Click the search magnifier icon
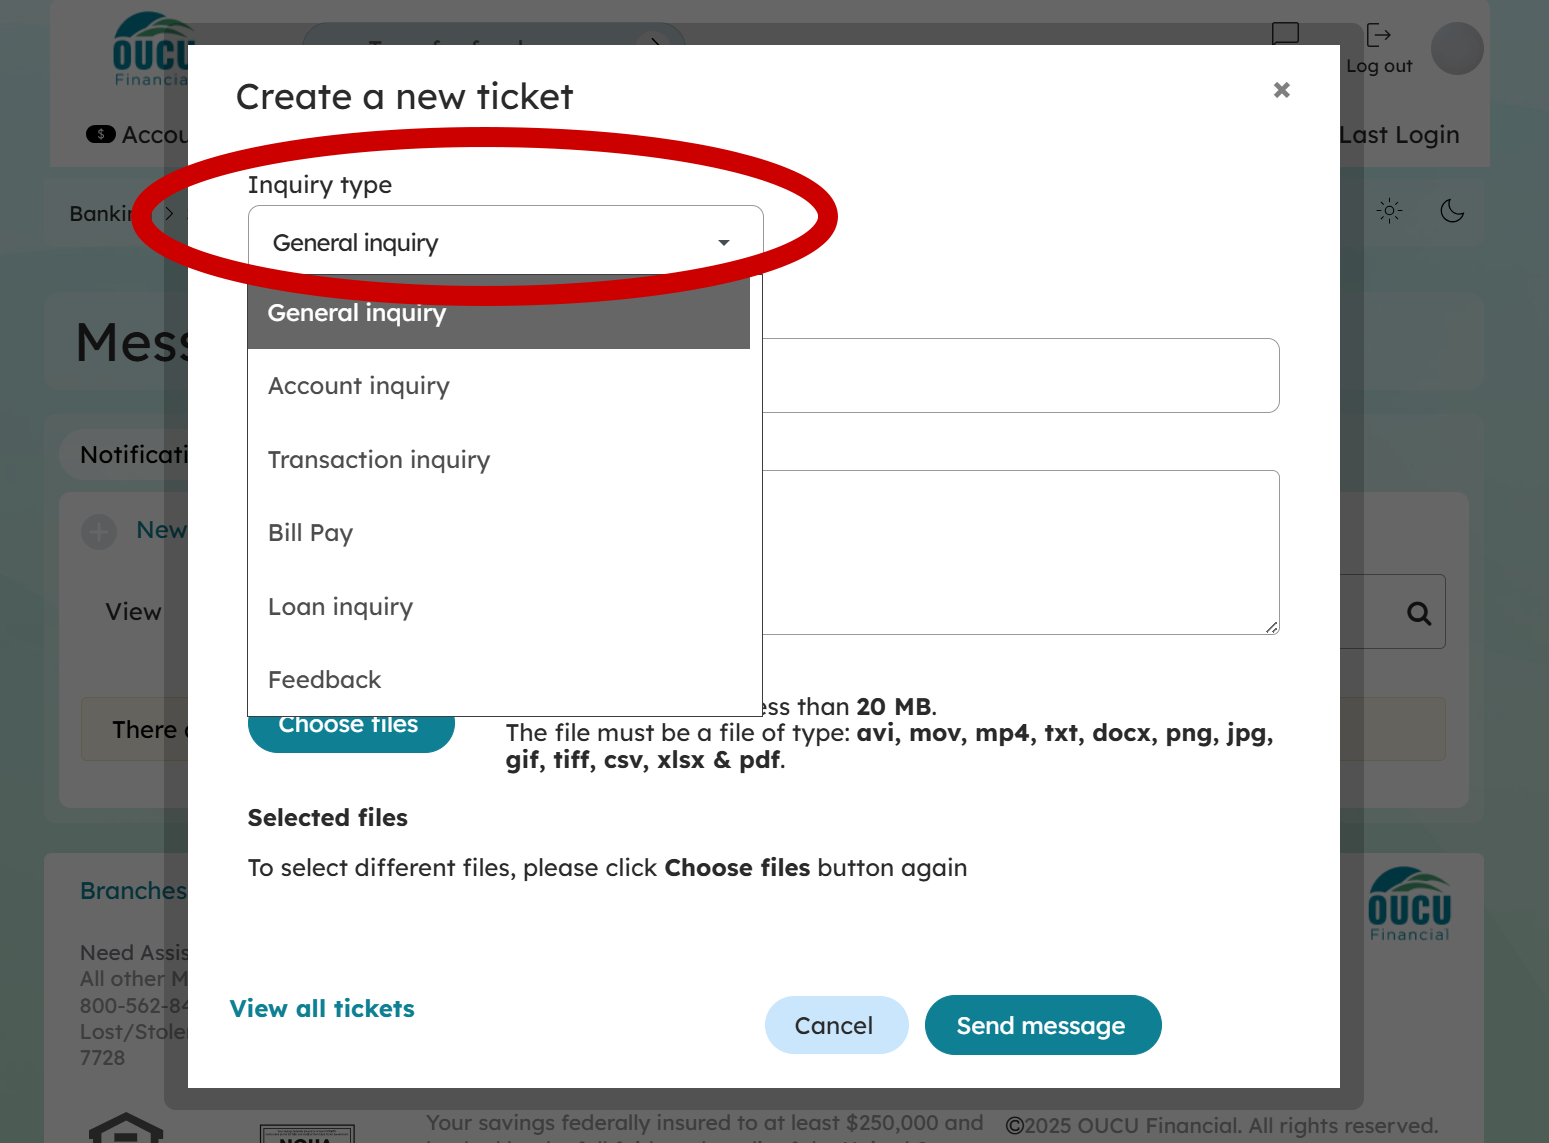The image size is (1549, 1143). (1418, 613)
